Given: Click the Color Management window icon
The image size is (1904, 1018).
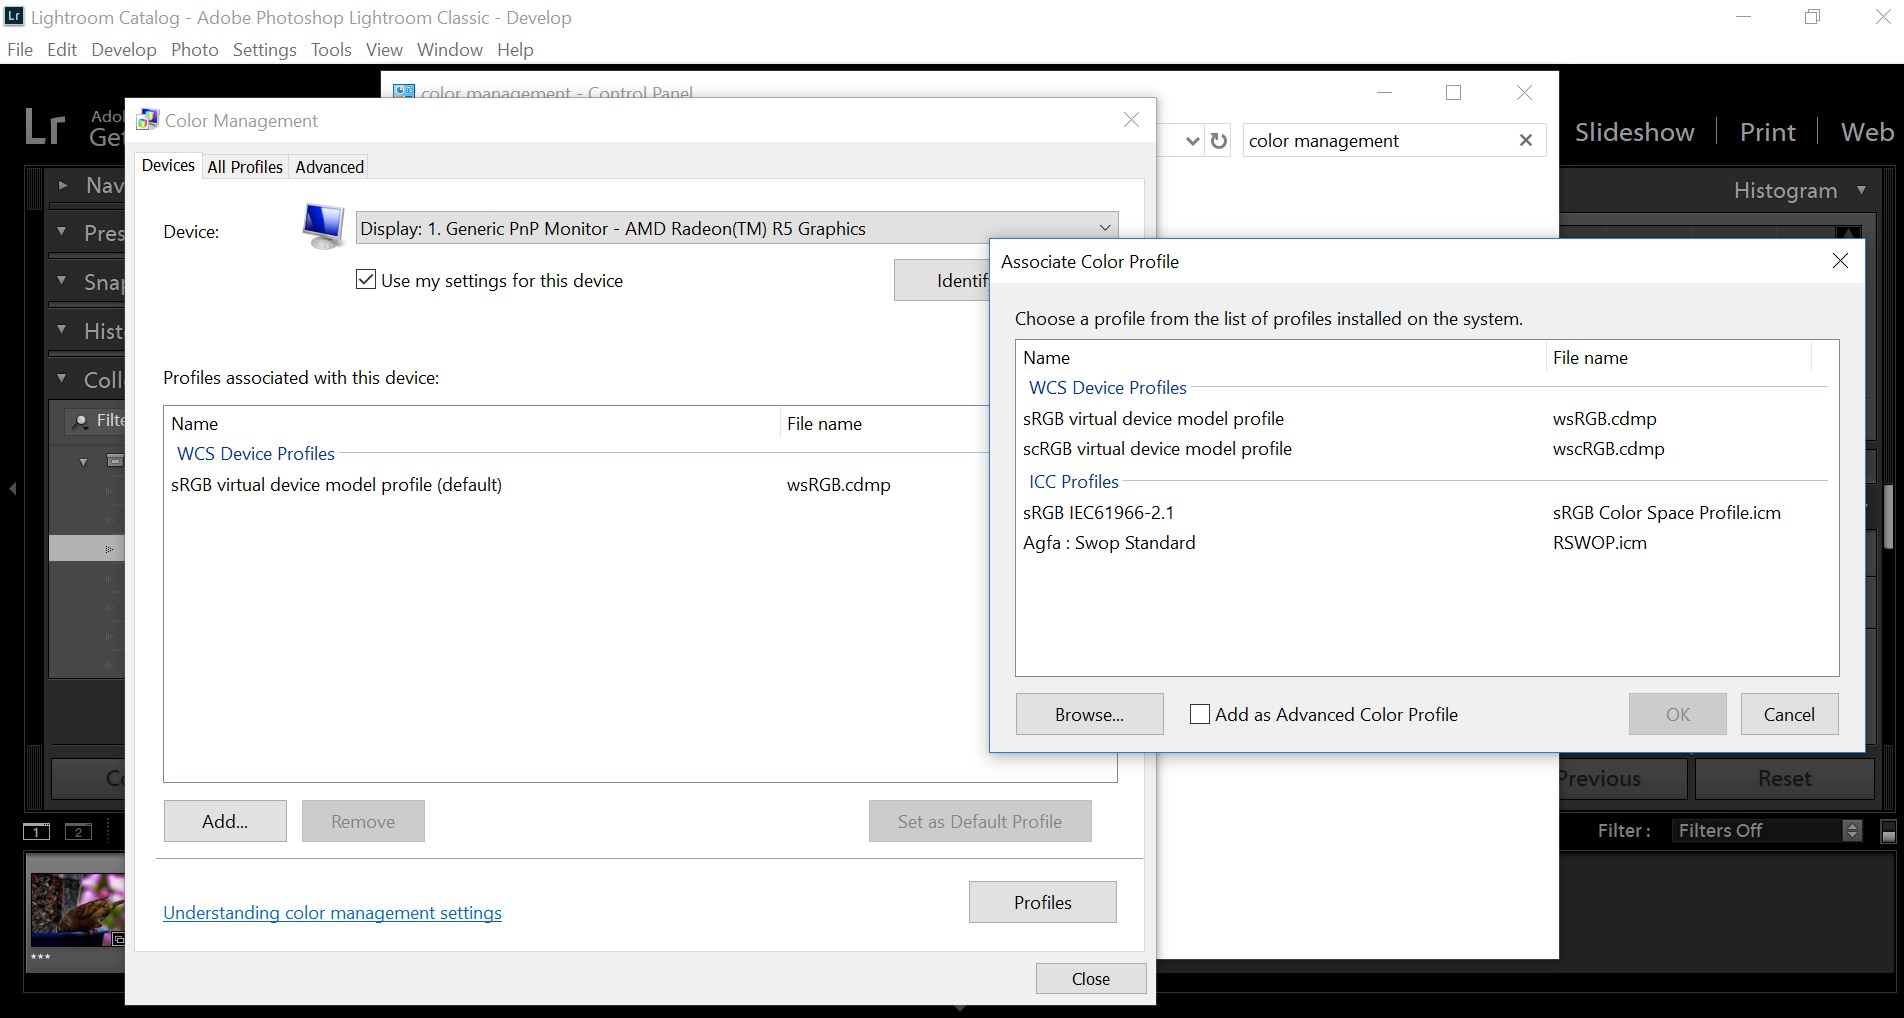Looking at the screenshot, I should point(148,120).
